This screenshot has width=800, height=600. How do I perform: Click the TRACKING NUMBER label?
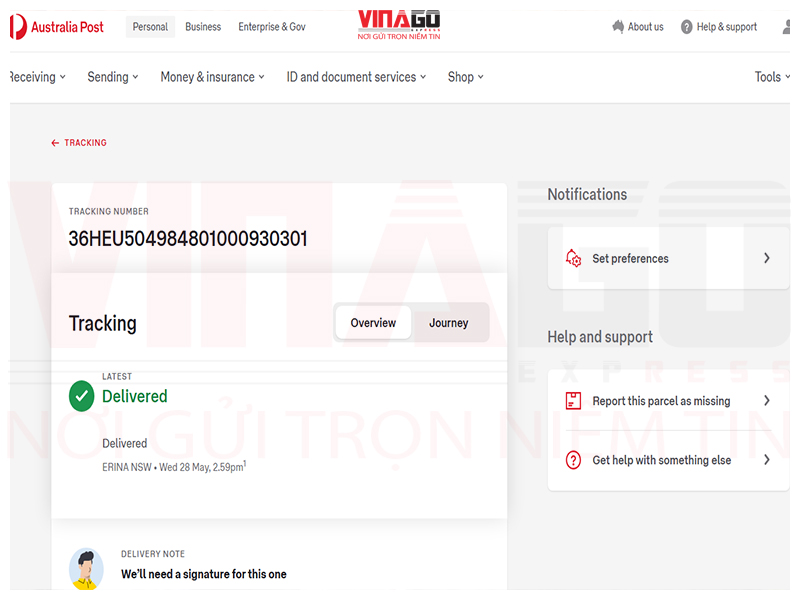pyautogui.click(x=109, y=211)
